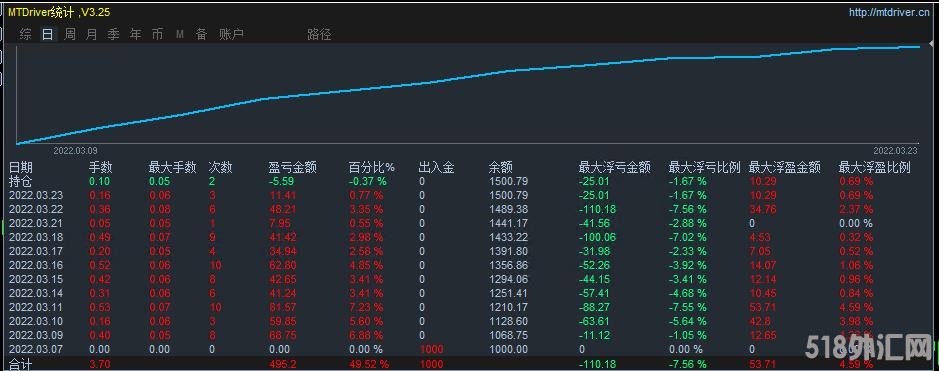The width and height of the screenshot is (939, 371).
Task: Click the 手数 column header
Action: pos(101,168)
